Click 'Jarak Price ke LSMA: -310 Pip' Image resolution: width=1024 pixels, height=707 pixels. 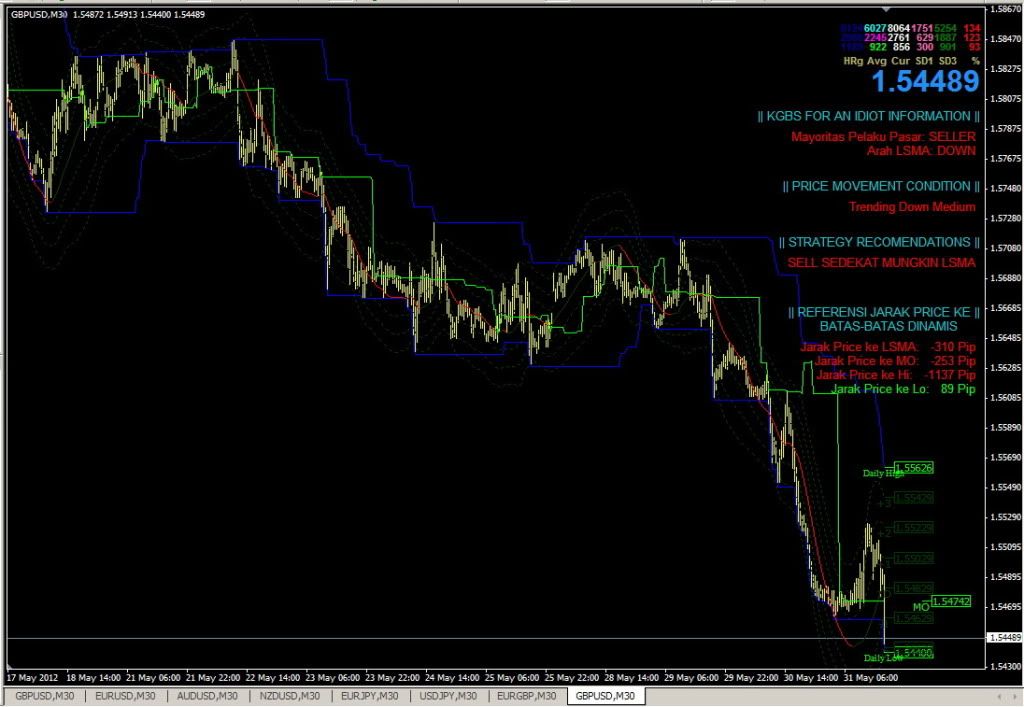click(x=888, y=347)
